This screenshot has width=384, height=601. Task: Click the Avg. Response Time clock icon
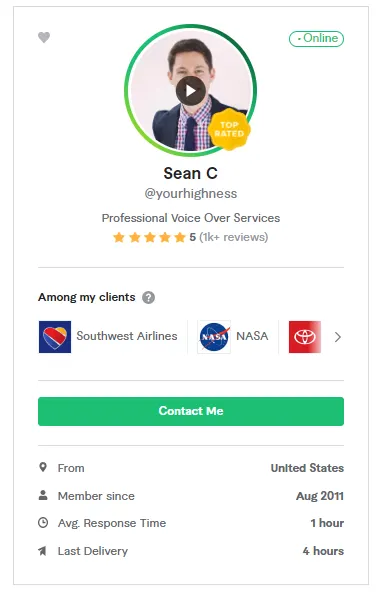pyautogui.click(x=43, y=523)
